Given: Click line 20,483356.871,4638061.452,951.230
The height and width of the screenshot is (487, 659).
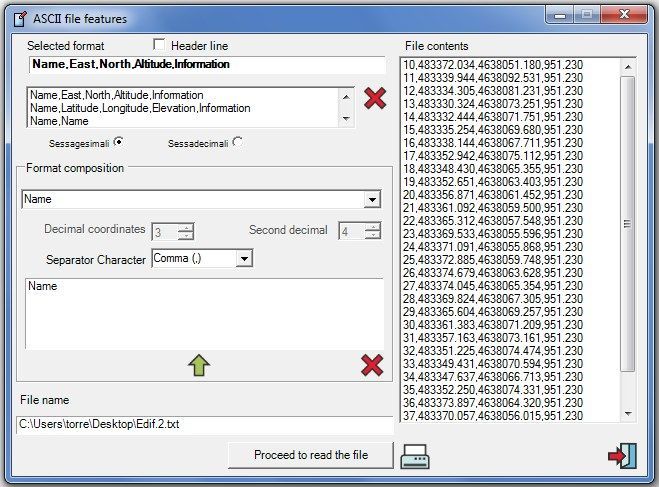Looking at the screenshot, I should pos(493,195).
